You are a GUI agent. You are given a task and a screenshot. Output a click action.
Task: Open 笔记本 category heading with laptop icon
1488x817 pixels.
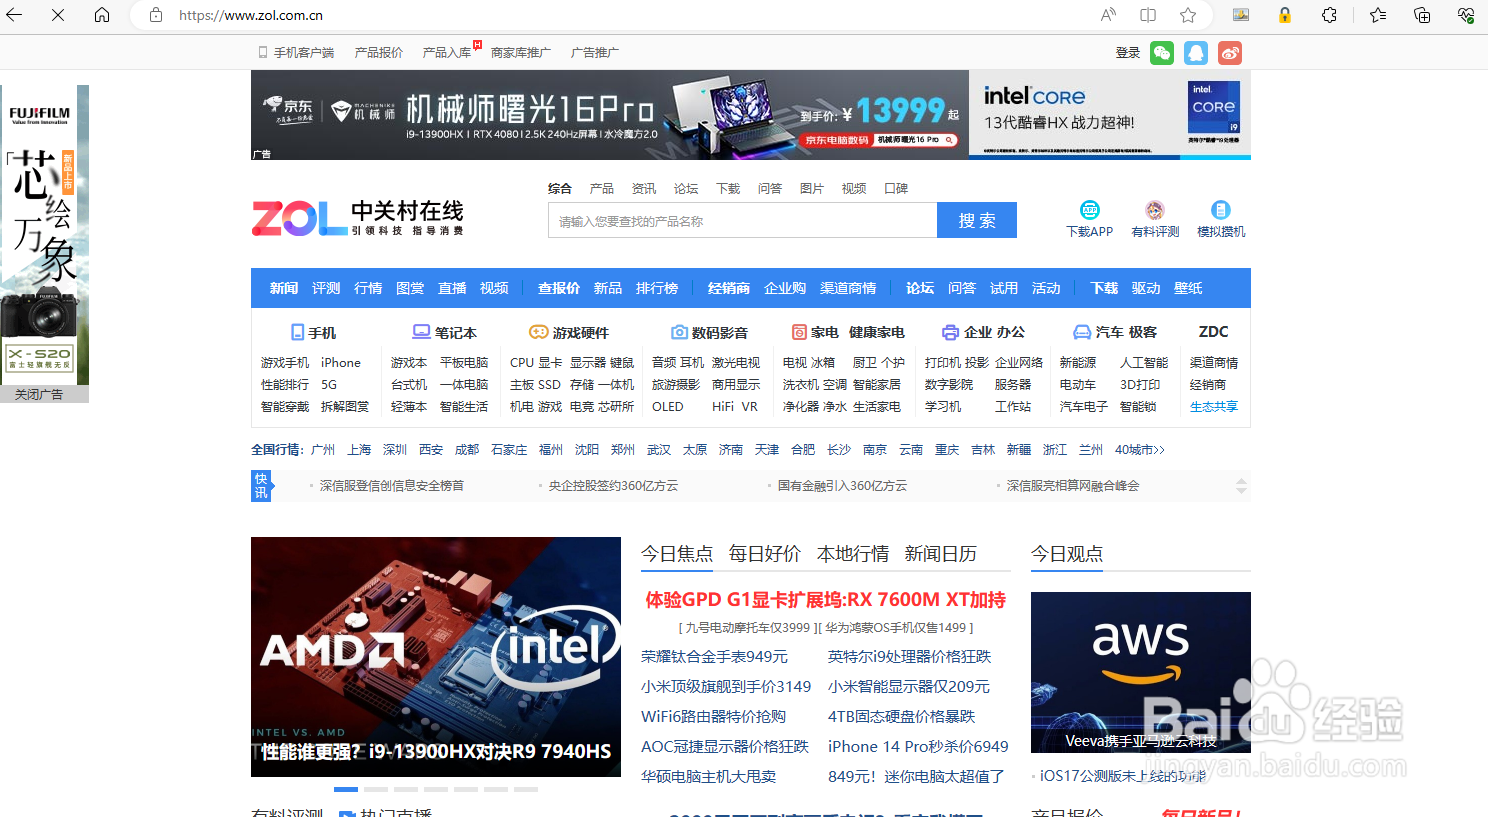coord(444,332)
